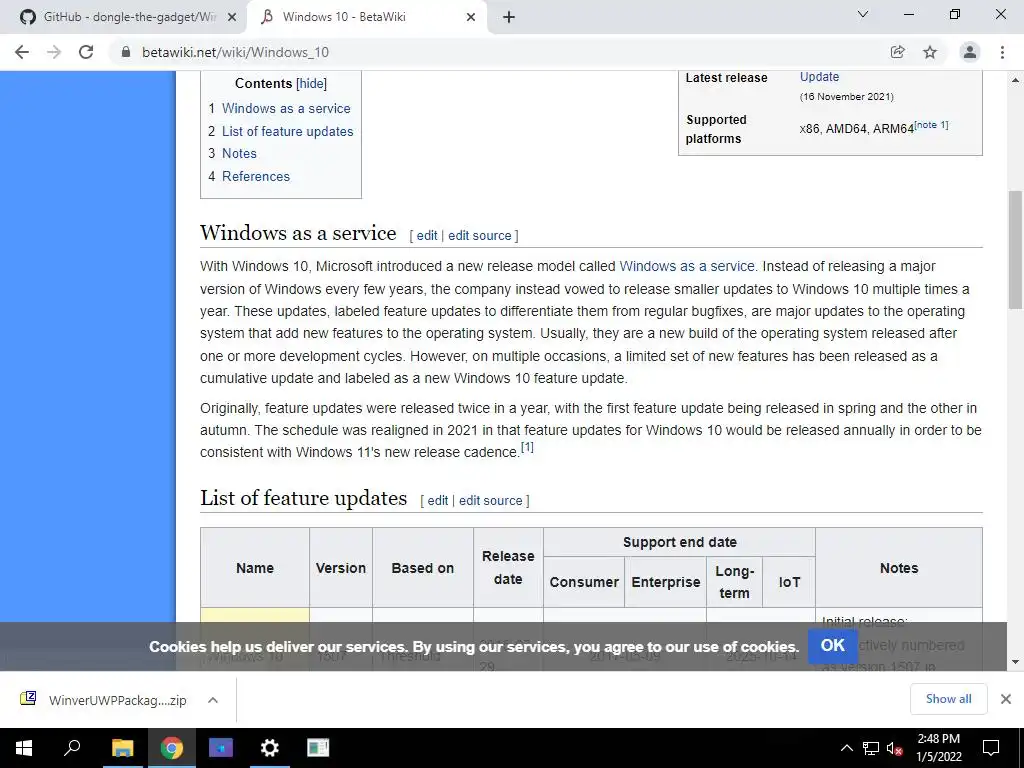1024x768 pixels.
Task: Jump to the Notes contents entry
Action: click(239, 153)
